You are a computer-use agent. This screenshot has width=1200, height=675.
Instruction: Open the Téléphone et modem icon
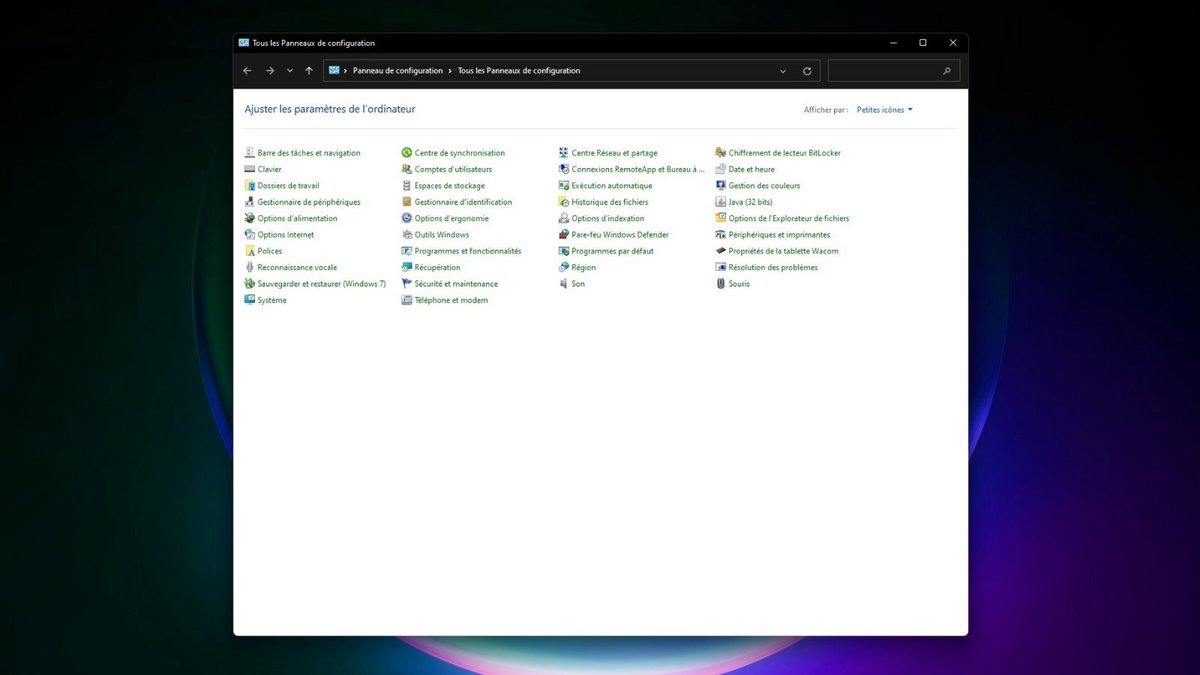[x=407, y=300]
